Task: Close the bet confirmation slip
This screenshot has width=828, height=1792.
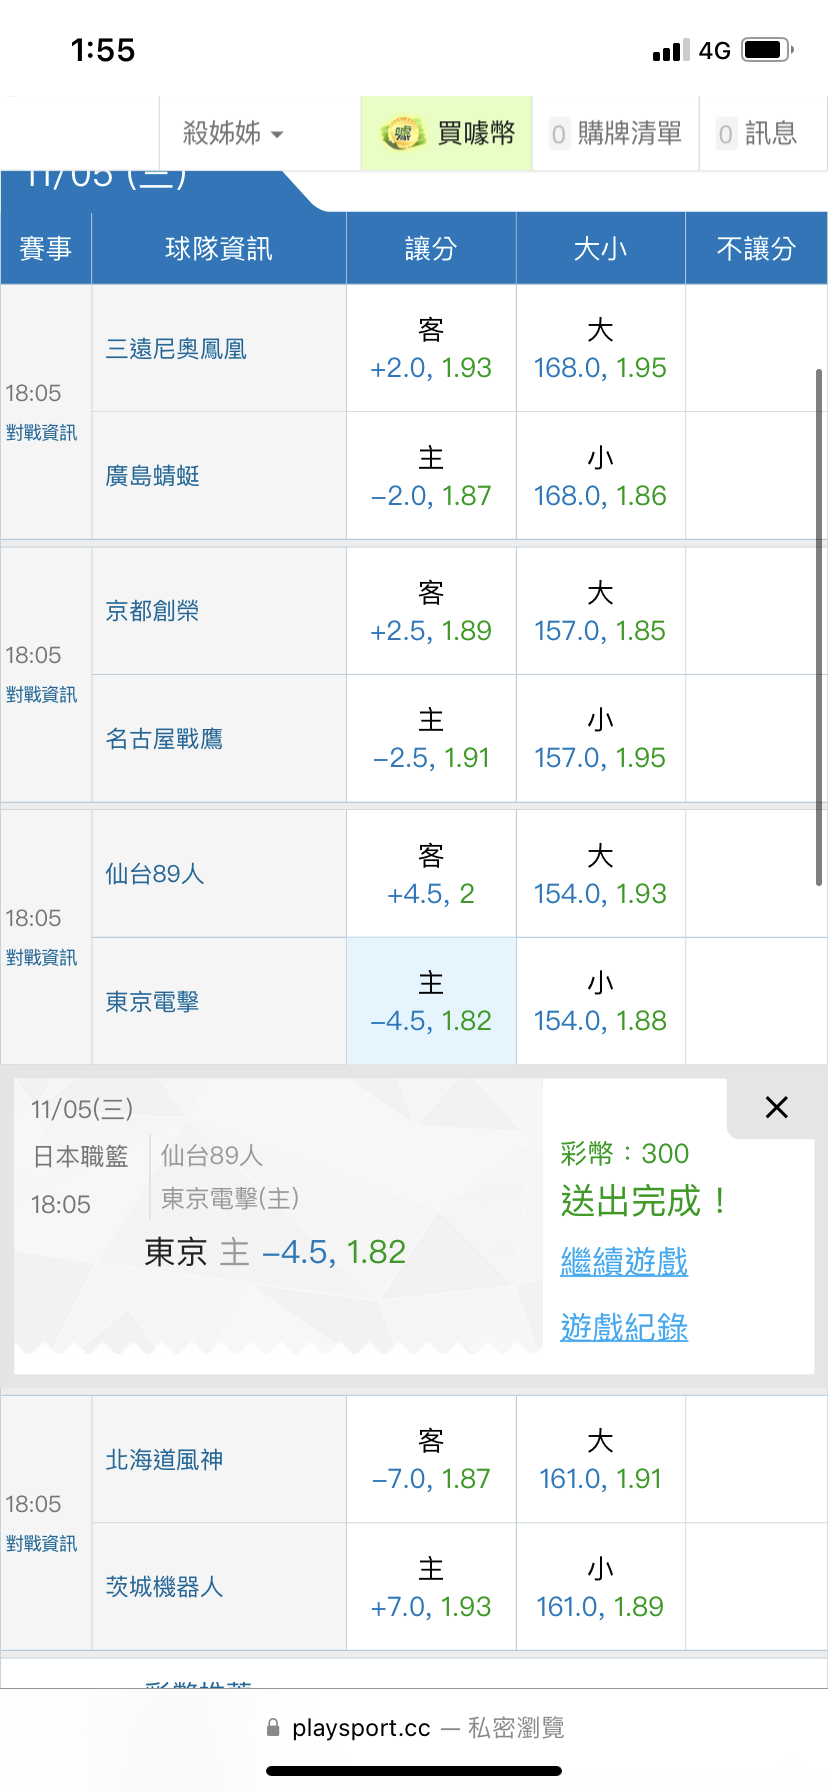Action: (776, 1107)
